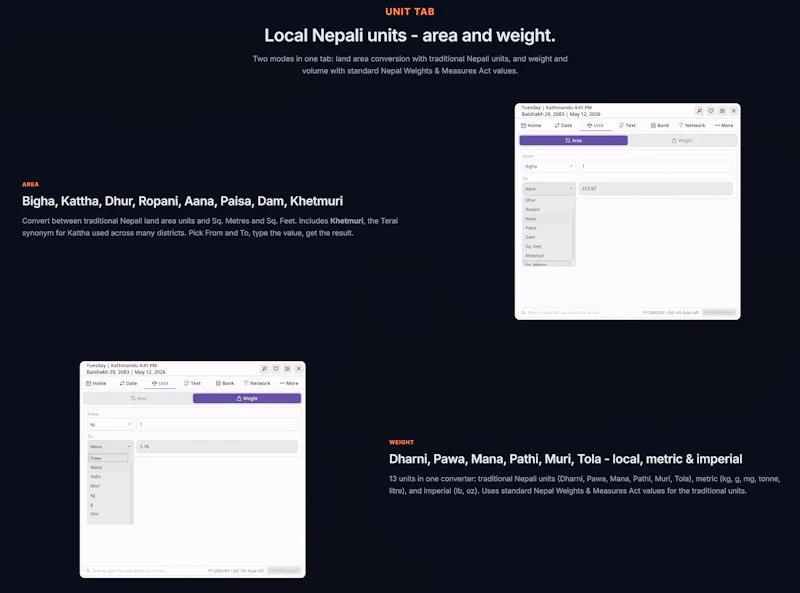Image resolution: width=800 pixels, height=593 pixels.
Task: Open Home tab in Area window
Action: tap(531, 125)
